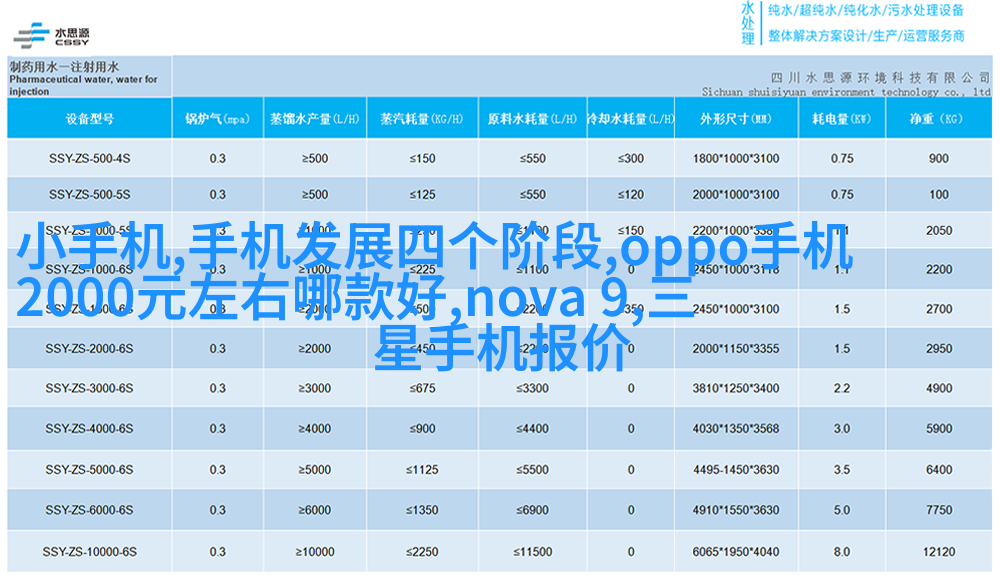Click the net weight value 2950
This screenshot has height=581, width=1000.
[939, 349]
